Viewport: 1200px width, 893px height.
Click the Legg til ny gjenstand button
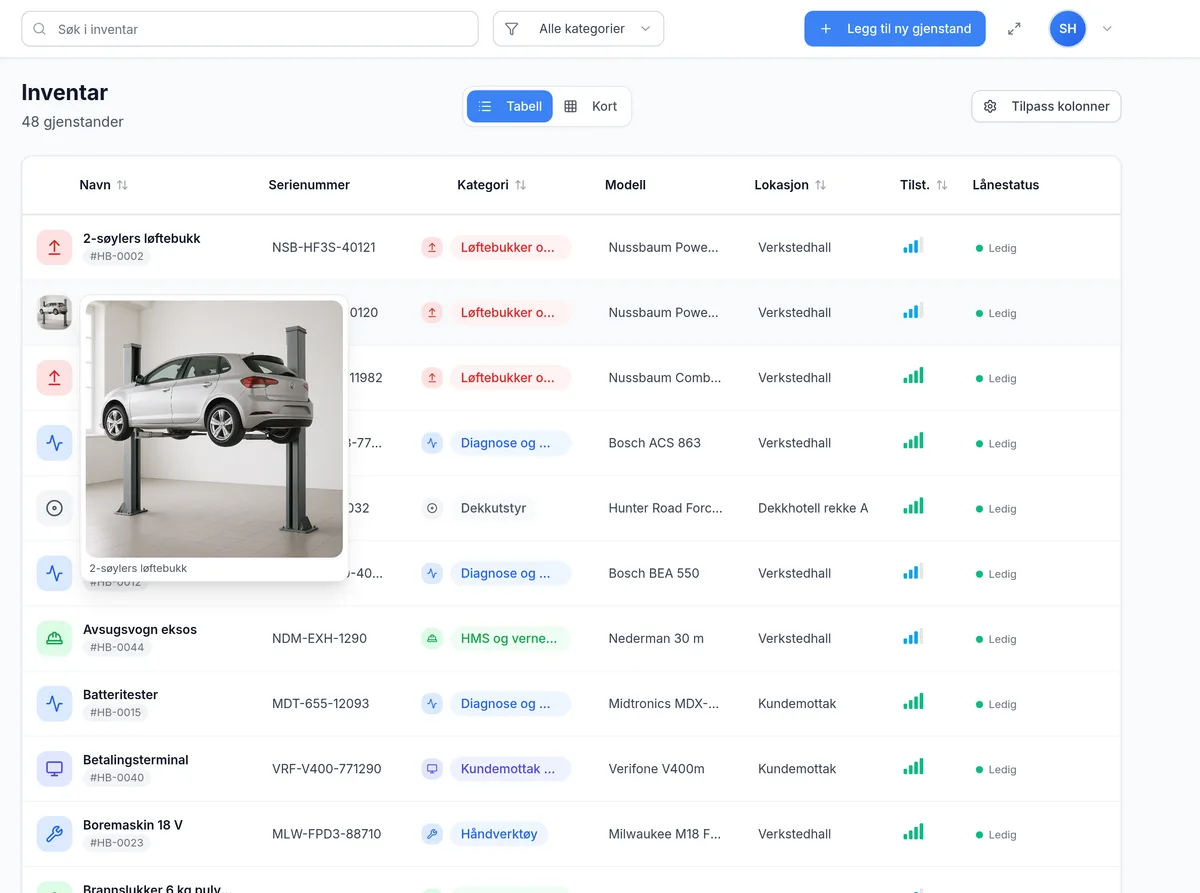895,29
